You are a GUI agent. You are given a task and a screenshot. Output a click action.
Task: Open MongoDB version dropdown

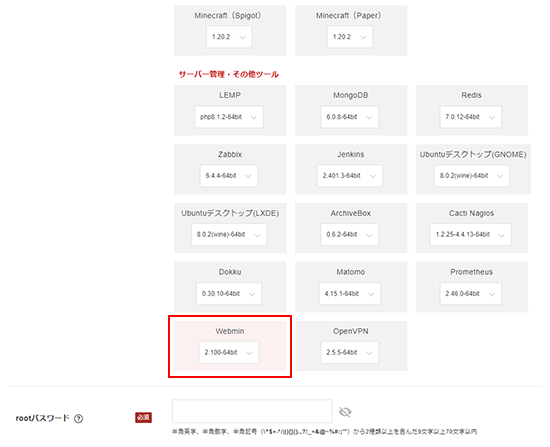(x=349, y=117)
